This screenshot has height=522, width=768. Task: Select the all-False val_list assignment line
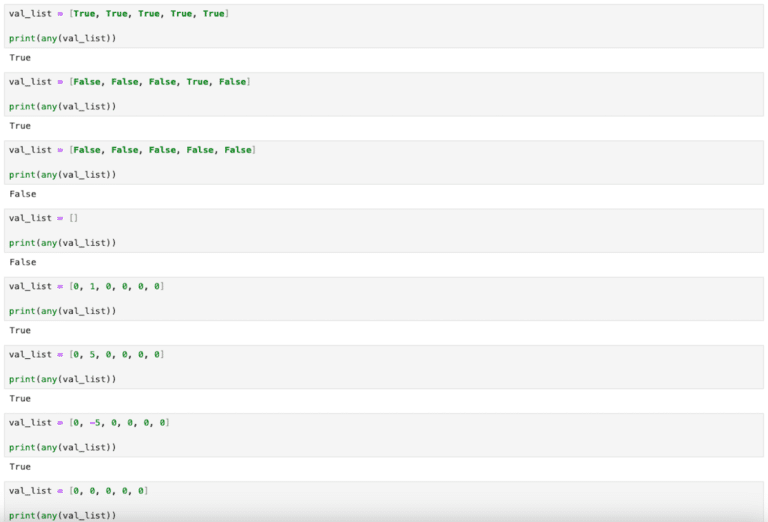132,150
